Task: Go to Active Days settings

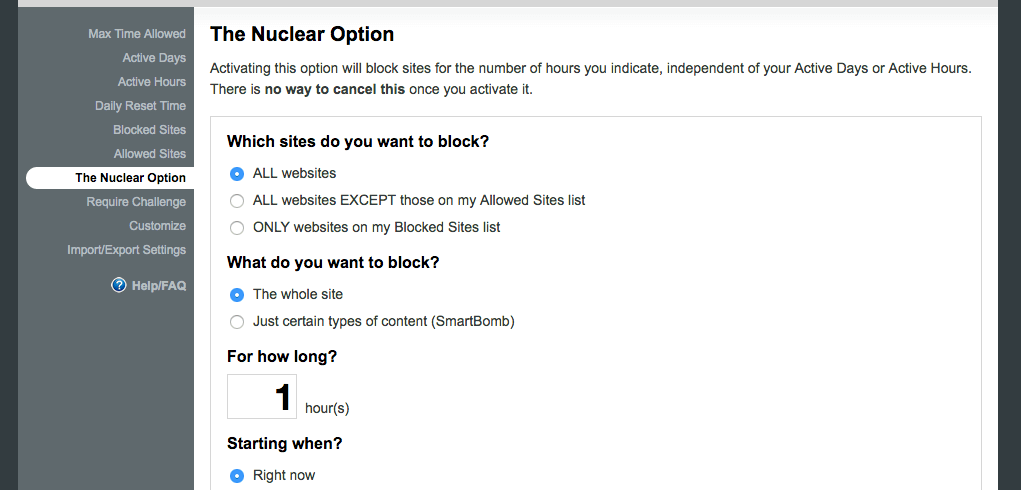Action: pyautogui.click(x=154, y=58)
